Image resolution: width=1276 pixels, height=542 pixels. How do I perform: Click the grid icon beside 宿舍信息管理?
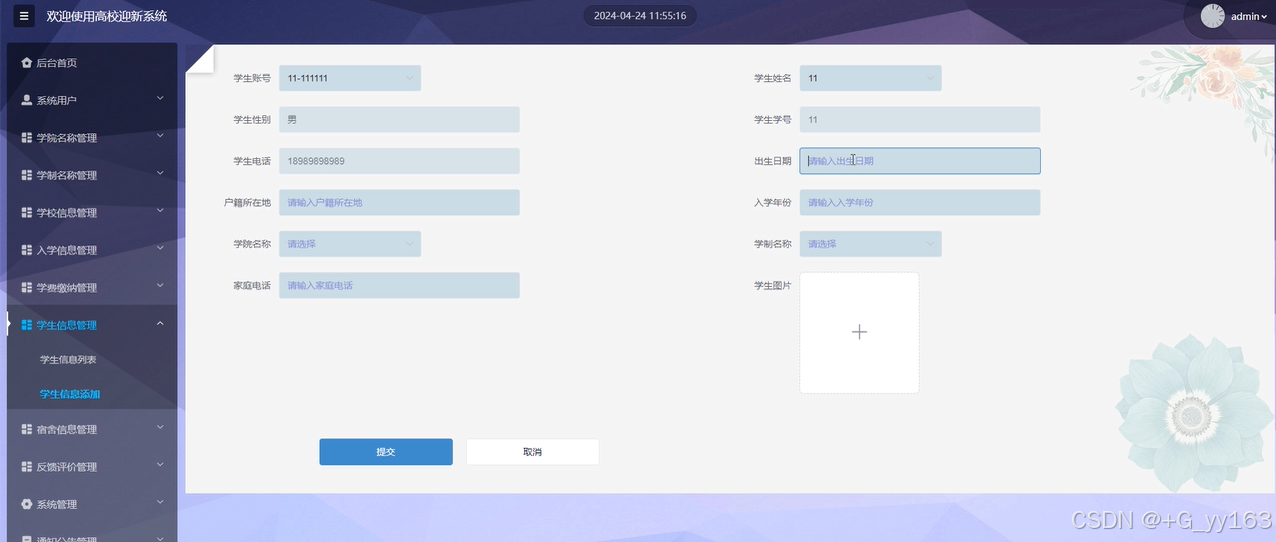tap(27, 429)
